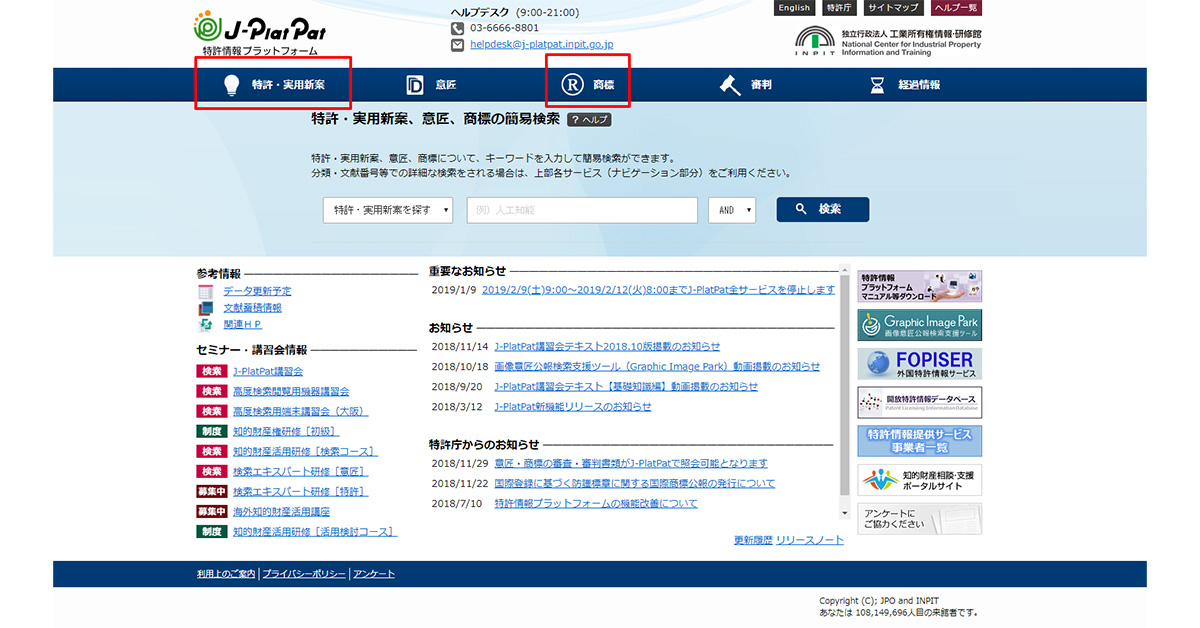The height and width of the screenshot is (628, 1200).
Task: Click the envelope icon beside helpdesk email
Action: (x=458, y=45)
